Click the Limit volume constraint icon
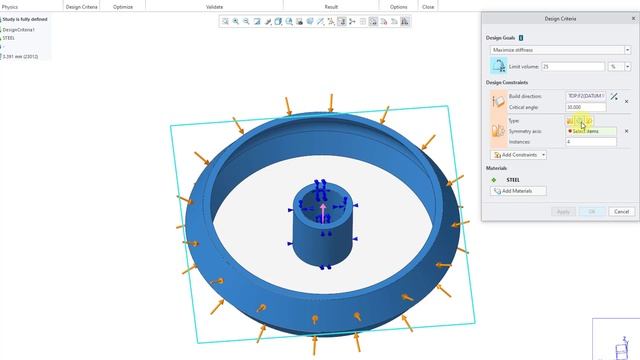This screenshot has width=640, height=360. pyautogui.click(x=498, y=66)
